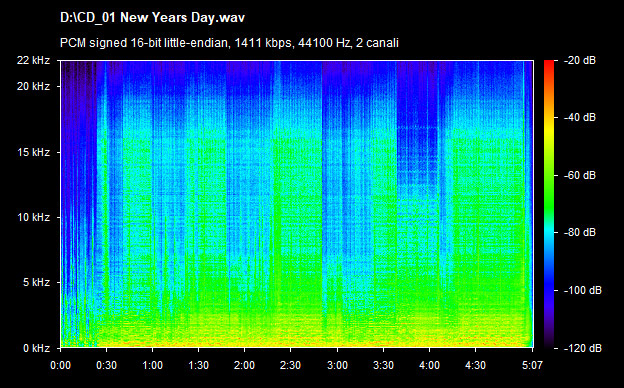The height and width of the screenshot is (388, 624).
Task: Click the PCM signed 16-bit format info line
Action: (229, 43)
